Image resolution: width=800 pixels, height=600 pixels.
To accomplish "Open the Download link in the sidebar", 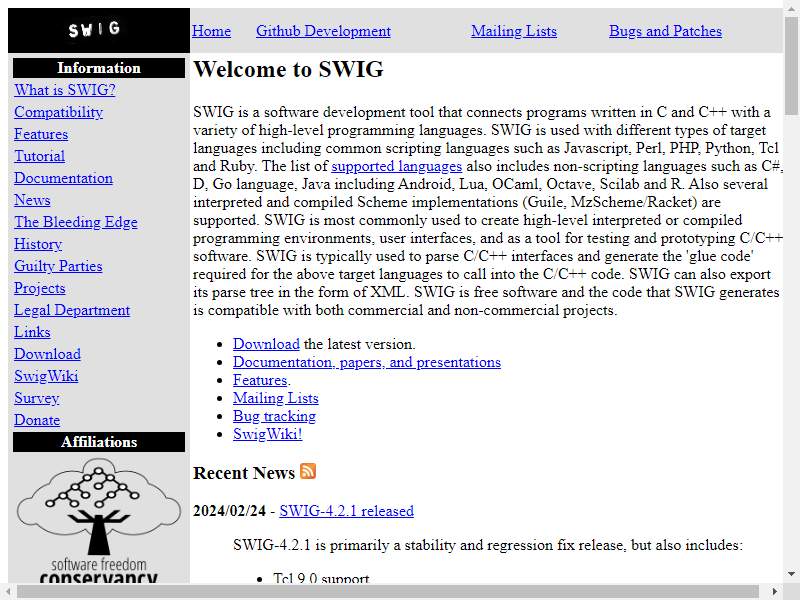I will [47, 354].
